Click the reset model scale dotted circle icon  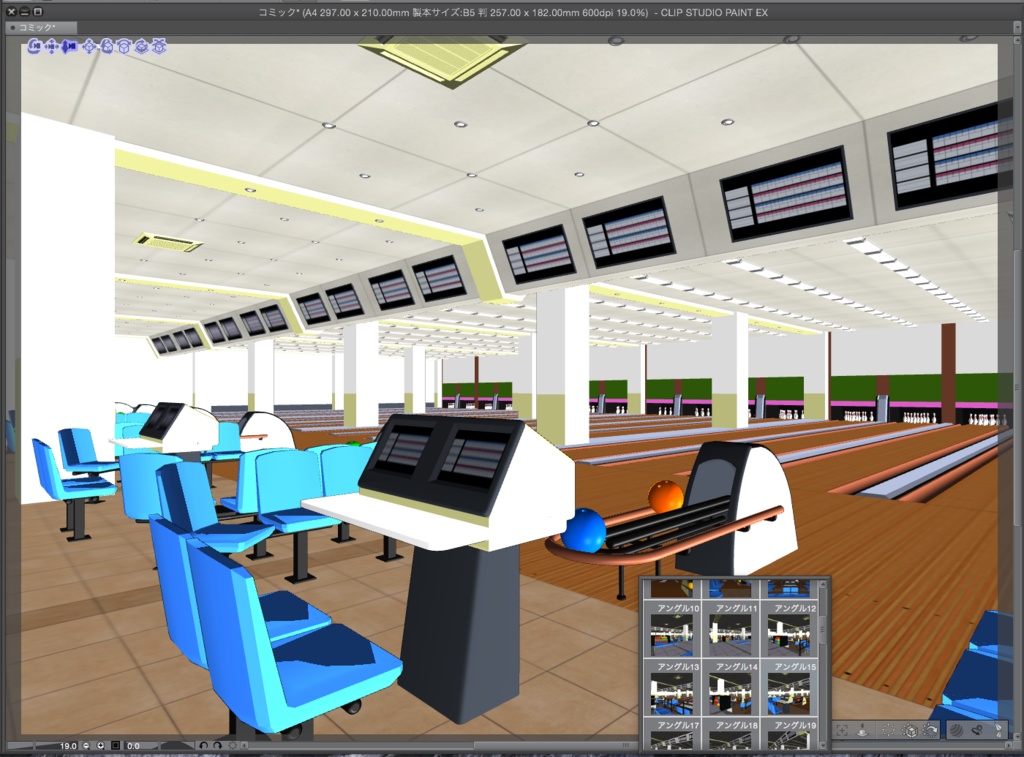click(x=888, y=730)
